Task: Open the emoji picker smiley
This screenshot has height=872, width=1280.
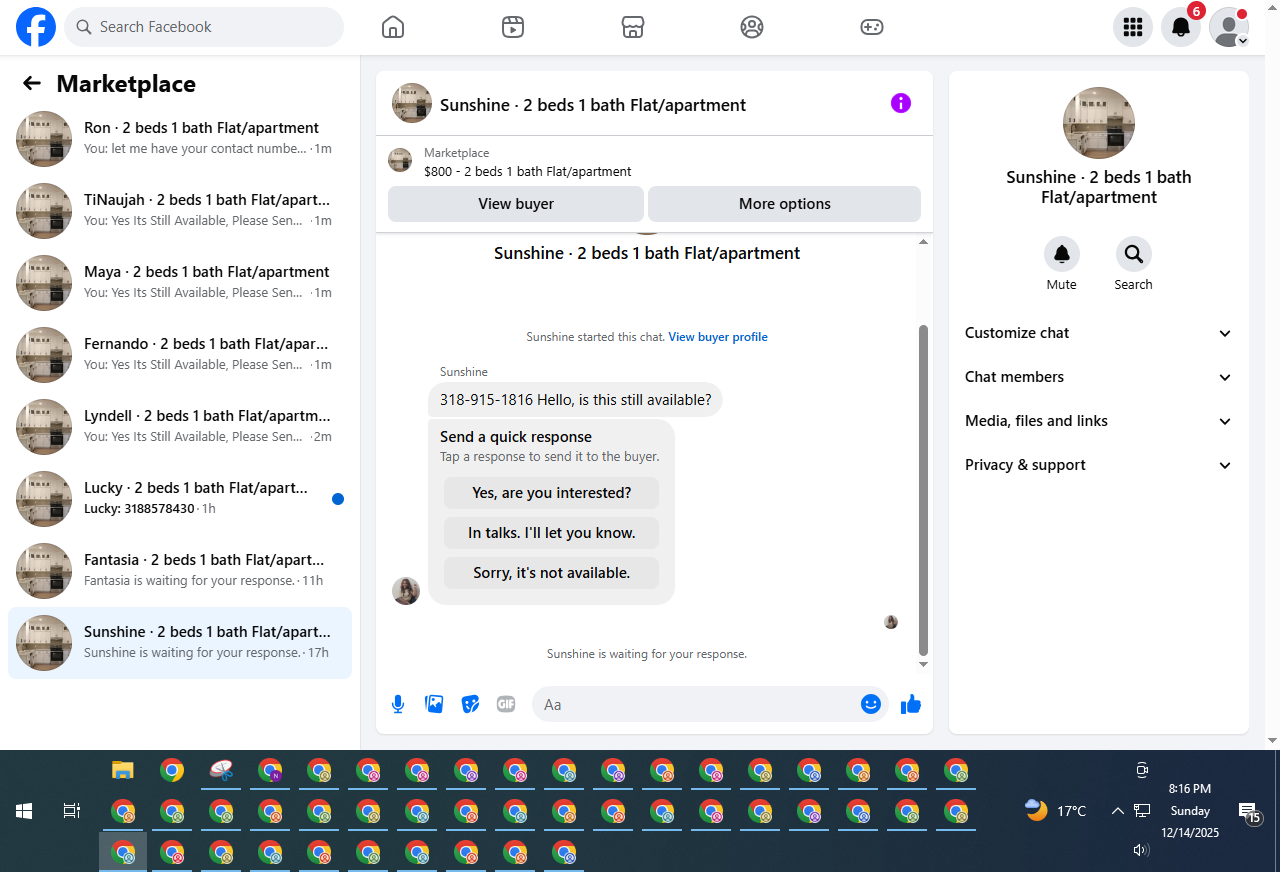Action: pyautogui.click(x=871, y=704)
